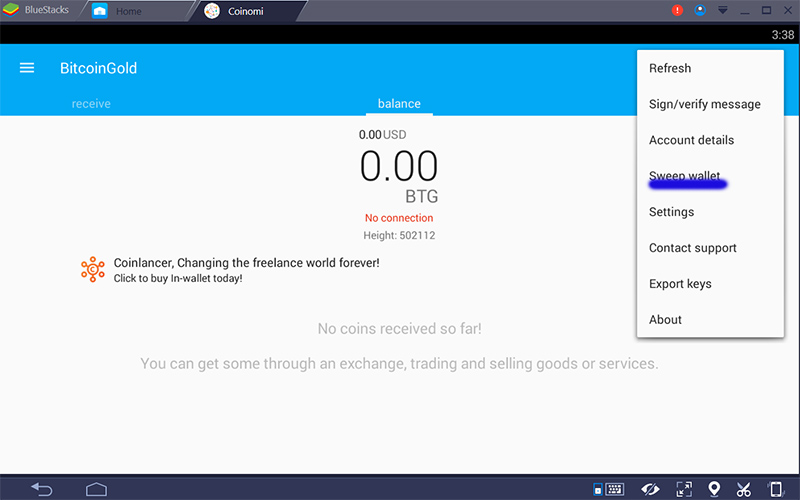Click the BlueStacks logo icon
Image resolution: width=800 pixels, height=500 pixels.
(10, 10)
